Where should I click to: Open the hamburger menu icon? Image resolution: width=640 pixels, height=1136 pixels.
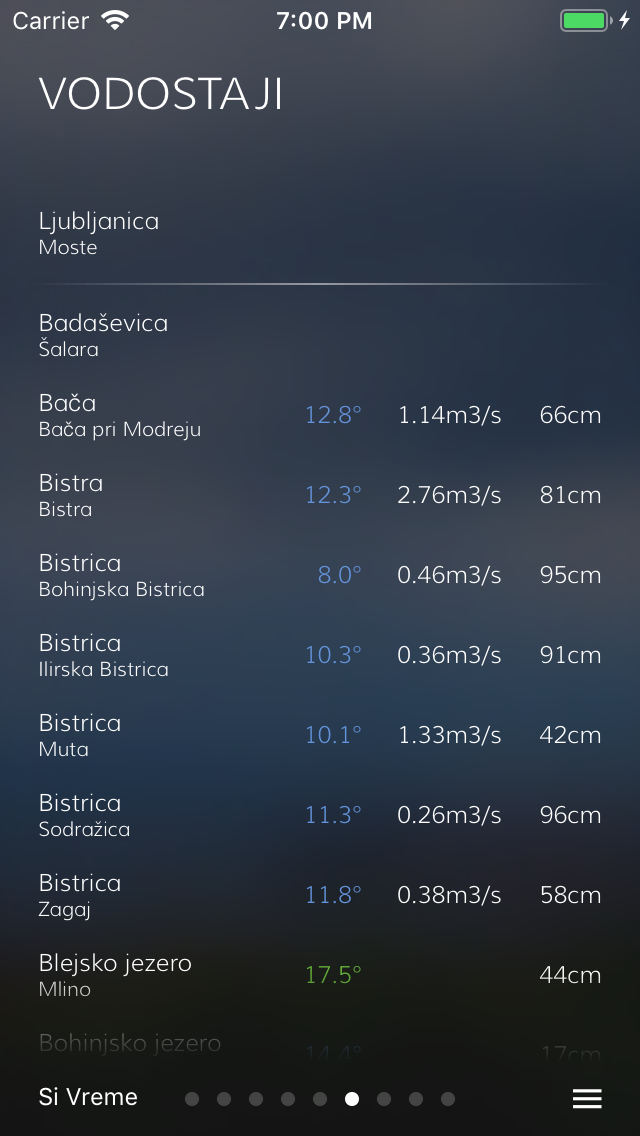[x=587, y=1099]
